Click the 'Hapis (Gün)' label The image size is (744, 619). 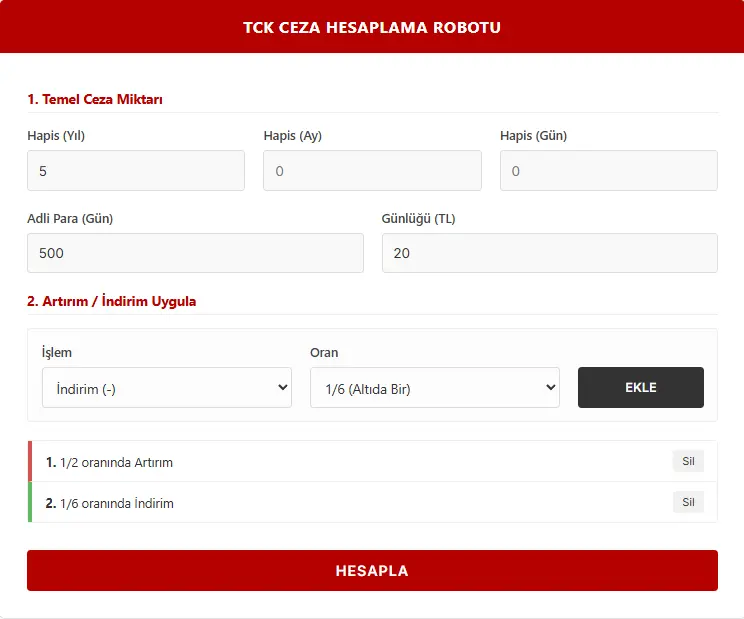(x=533, y=136)
